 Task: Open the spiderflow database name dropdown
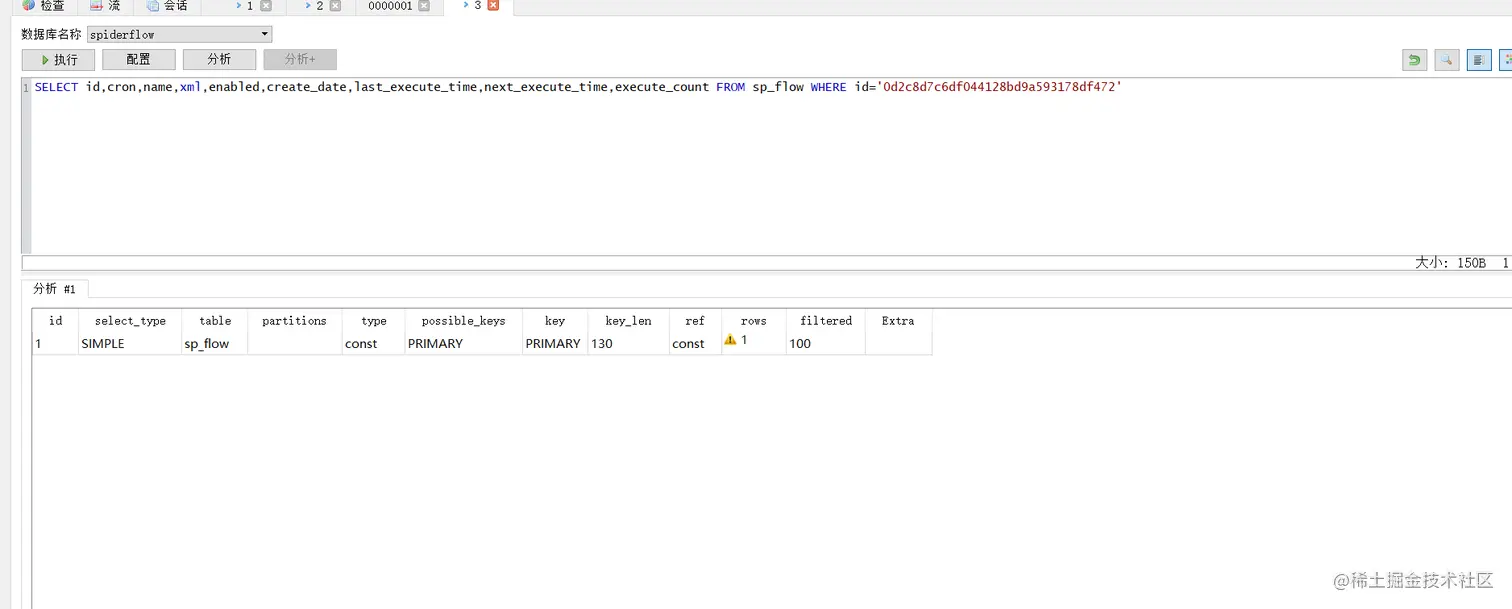tap(180, 34)
